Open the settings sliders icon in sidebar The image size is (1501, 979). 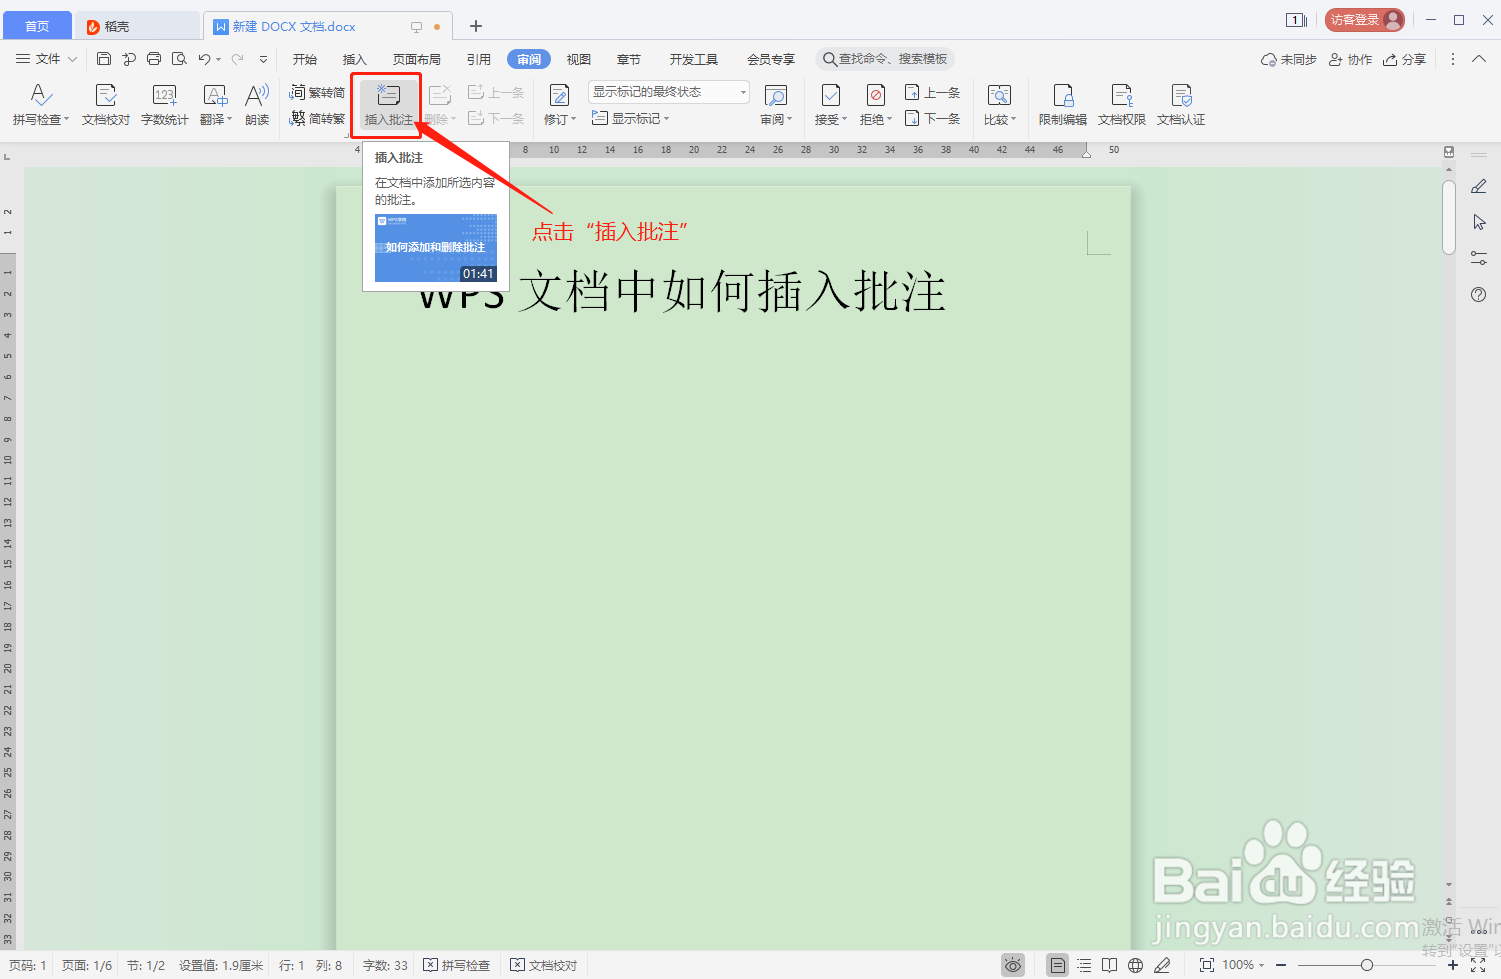click(1479, 258)
